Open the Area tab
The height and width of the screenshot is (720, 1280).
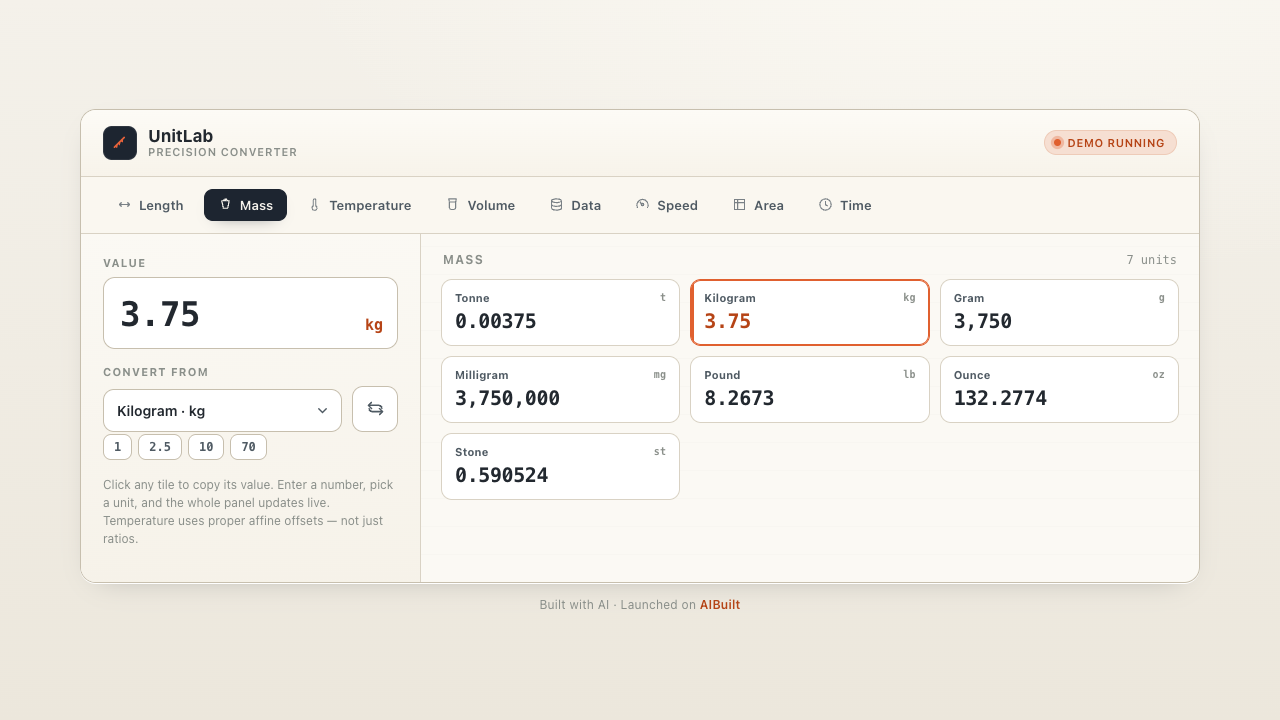[x=758, y=205]
